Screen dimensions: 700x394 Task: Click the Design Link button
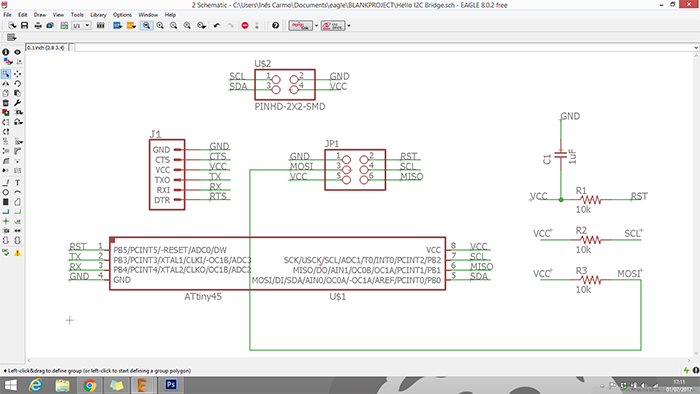[x=300, y=25]
